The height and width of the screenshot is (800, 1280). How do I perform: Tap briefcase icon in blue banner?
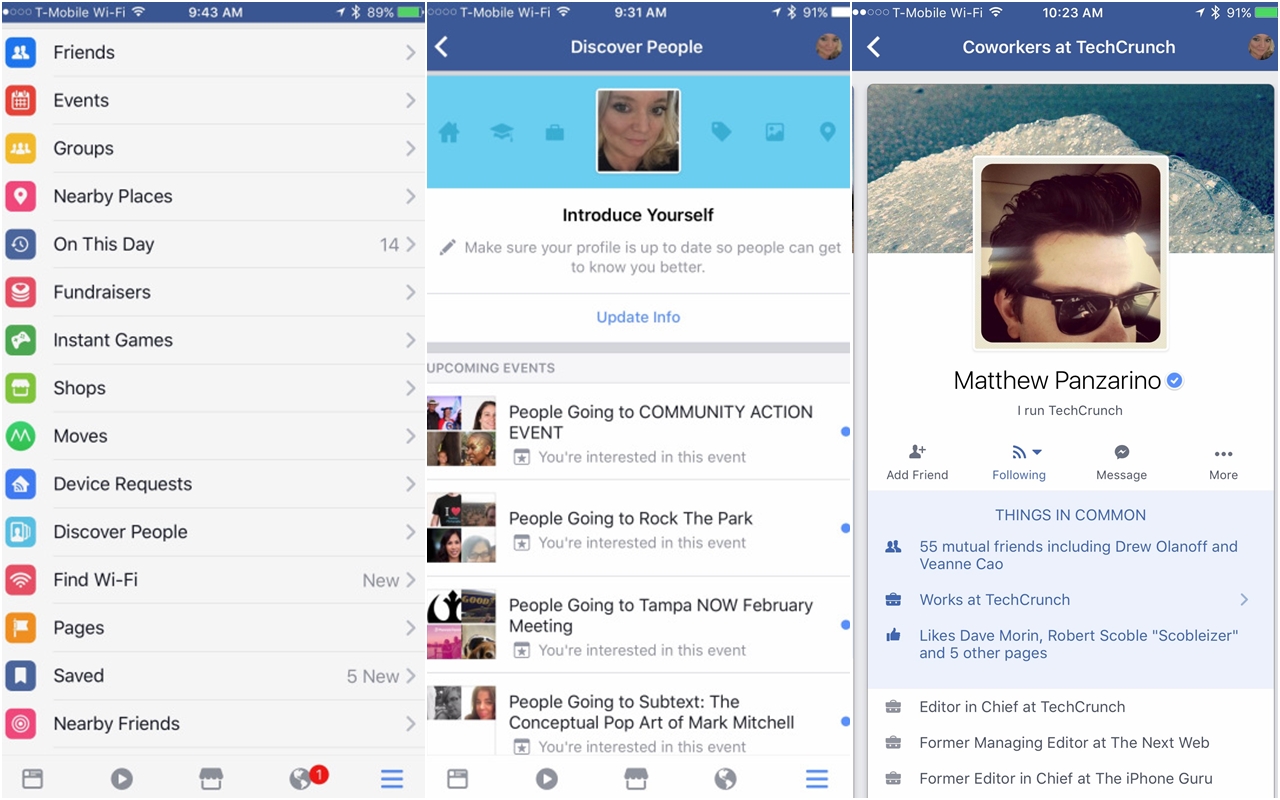pos(555,131)
